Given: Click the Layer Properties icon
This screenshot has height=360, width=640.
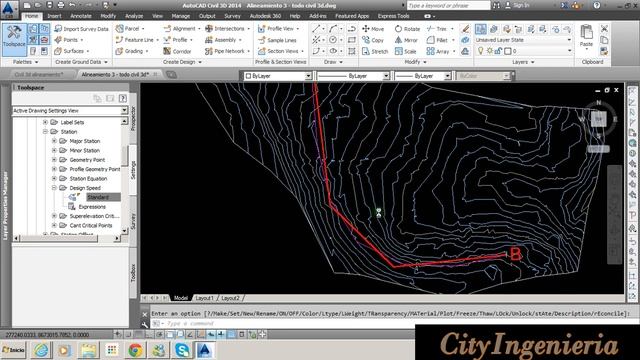Looking at the screenshot, I should [481, 29].
